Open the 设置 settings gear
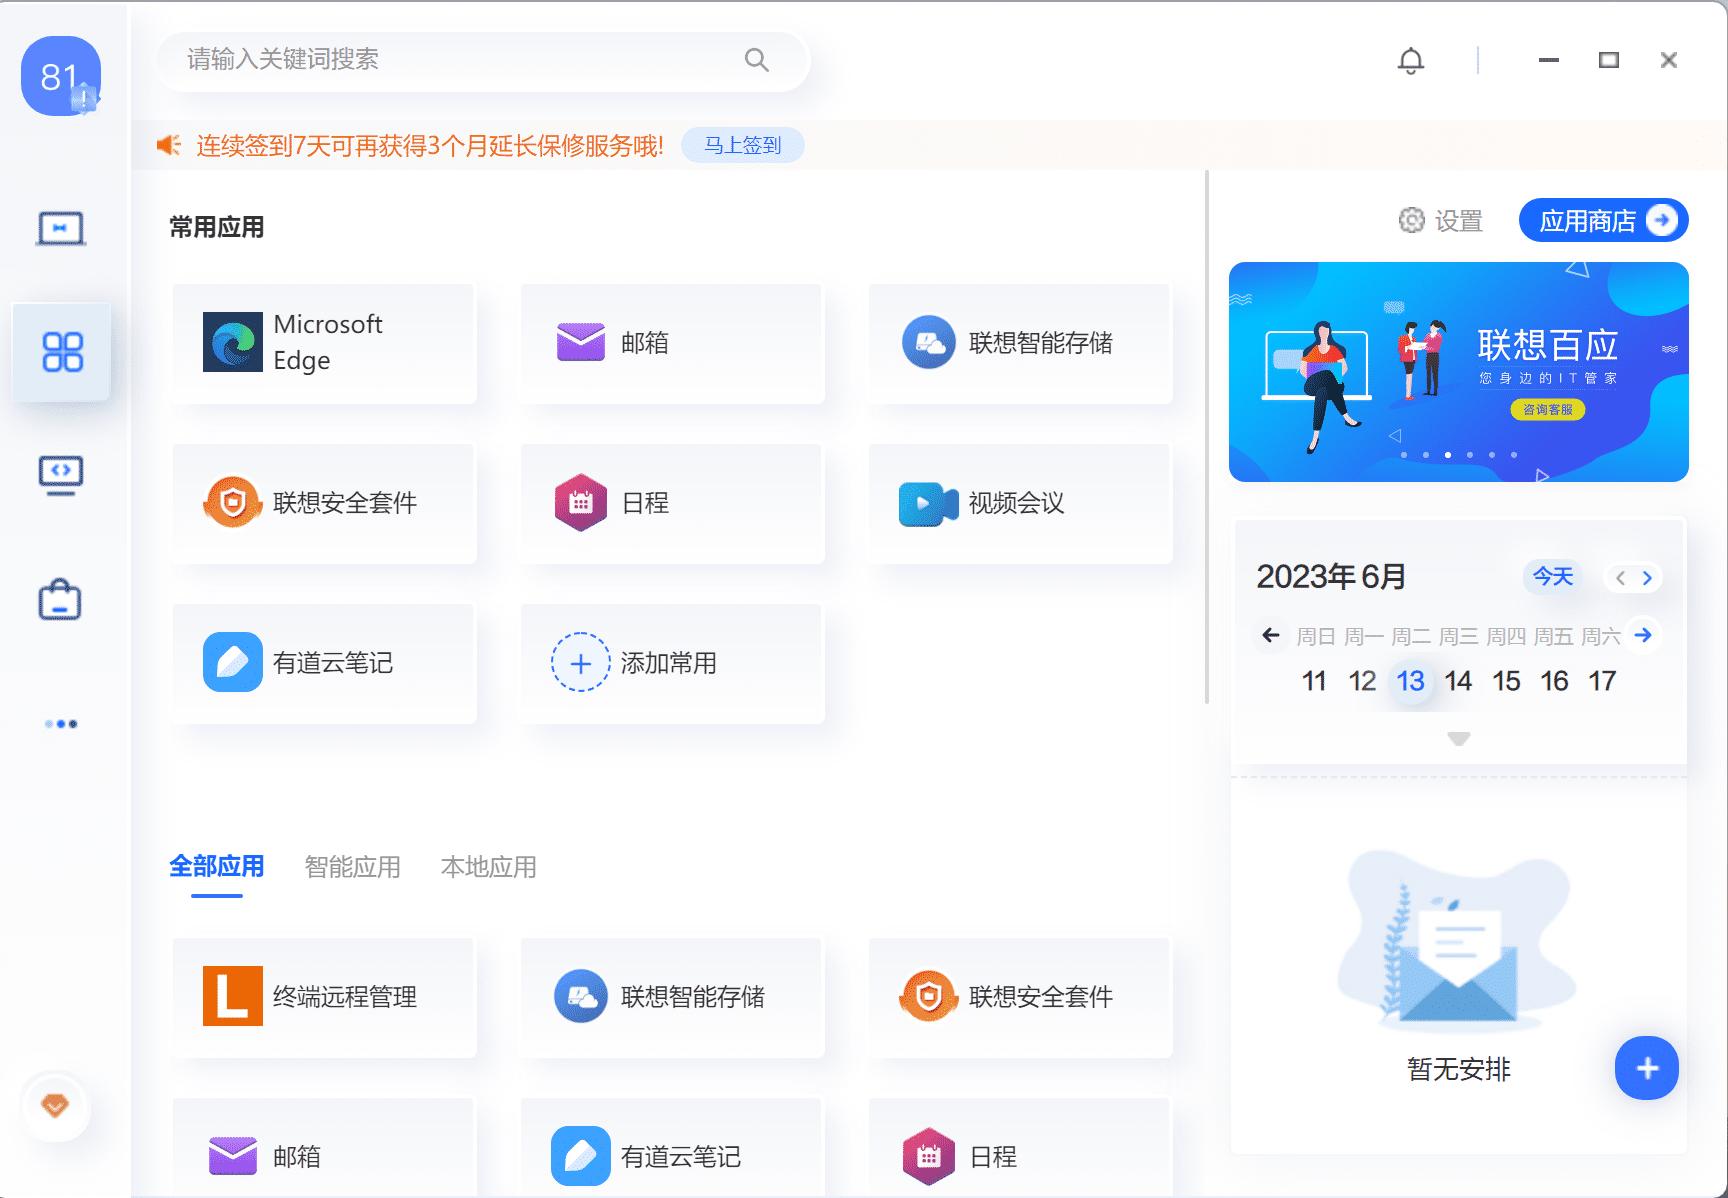This screenshot has width=1728, height=1198. (x=1440, y=220)
